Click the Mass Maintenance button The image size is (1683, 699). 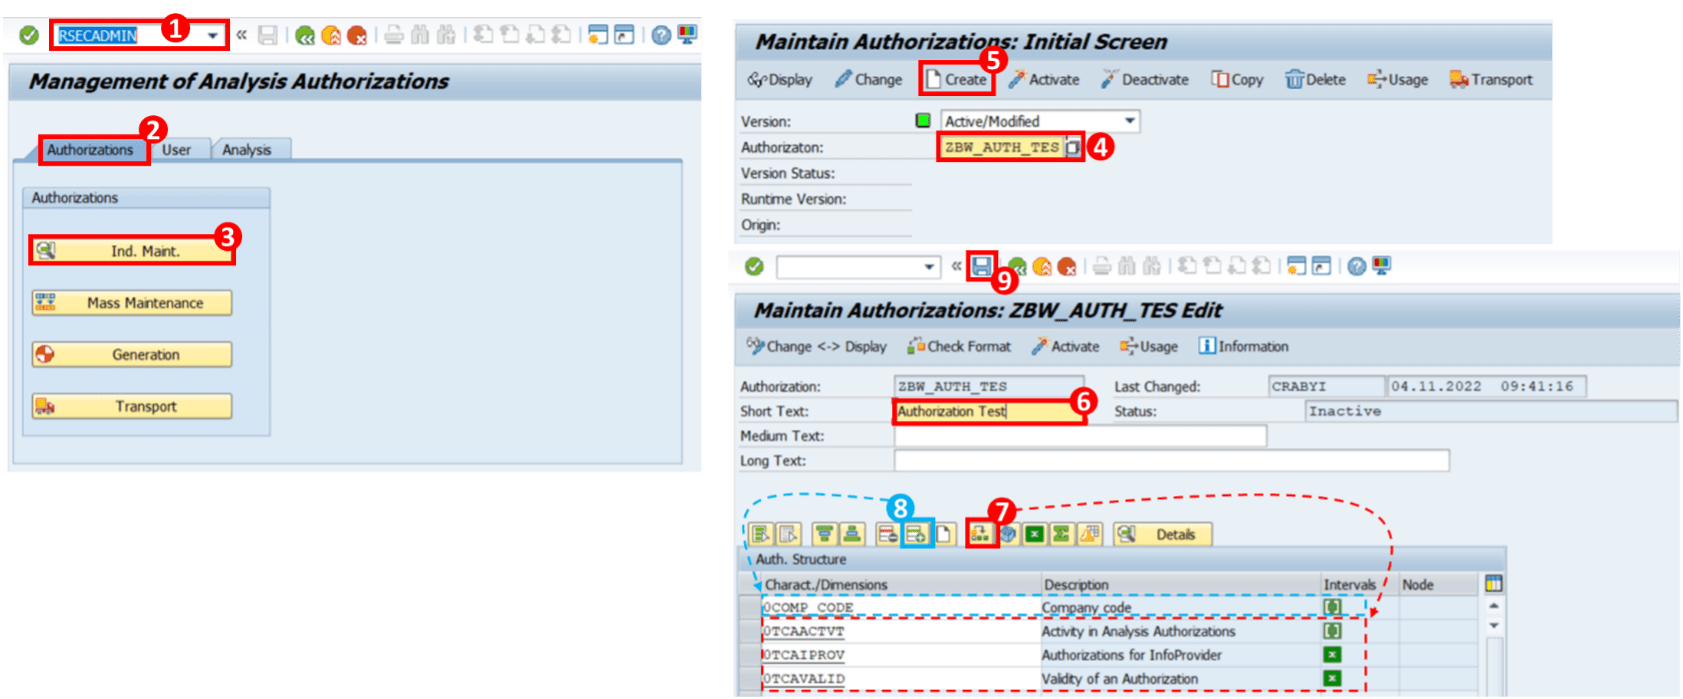[x=132, y=303]
